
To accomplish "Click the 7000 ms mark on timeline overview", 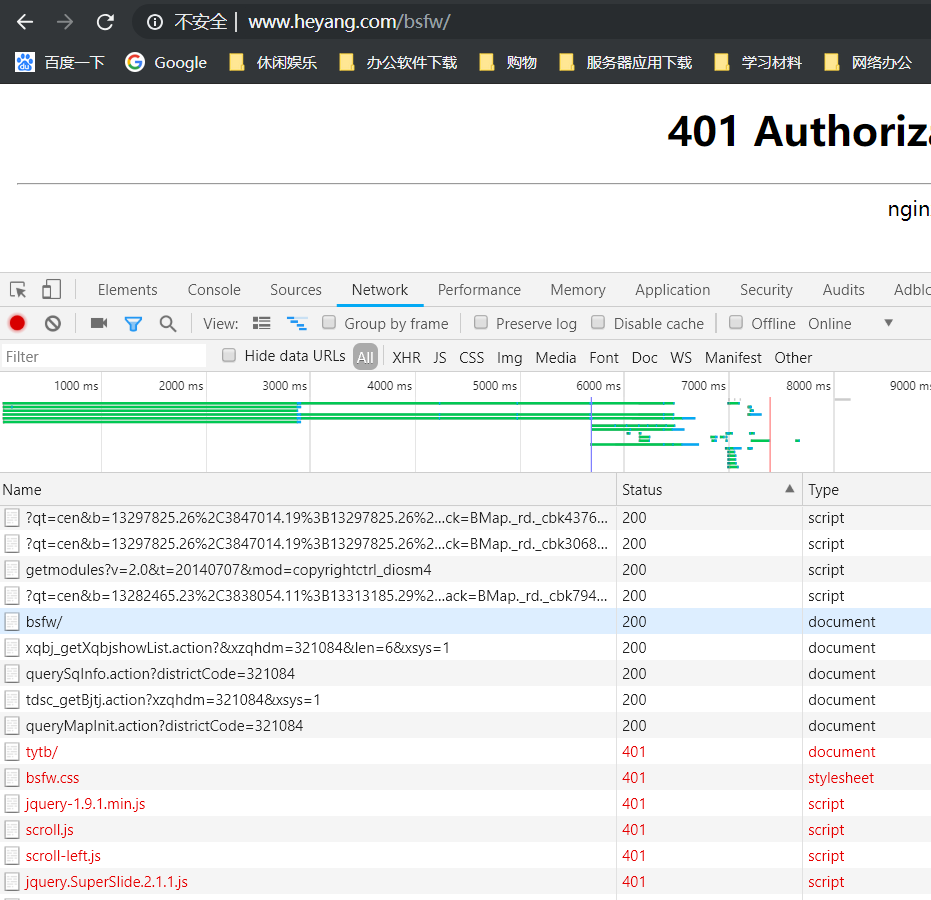I will [703, 386].
